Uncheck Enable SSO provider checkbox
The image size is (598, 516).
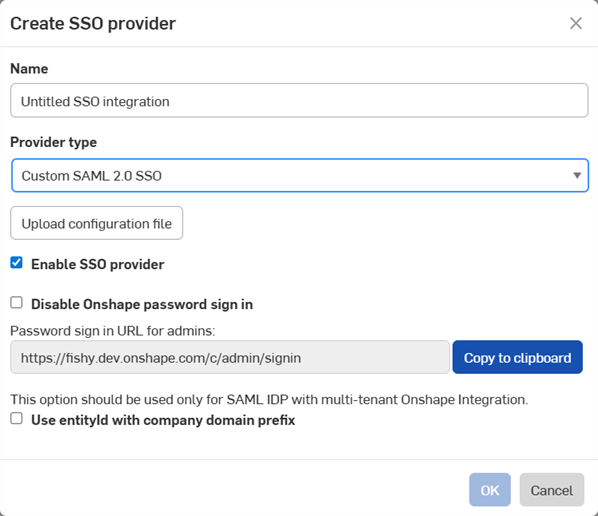click(x=16, y=263)
